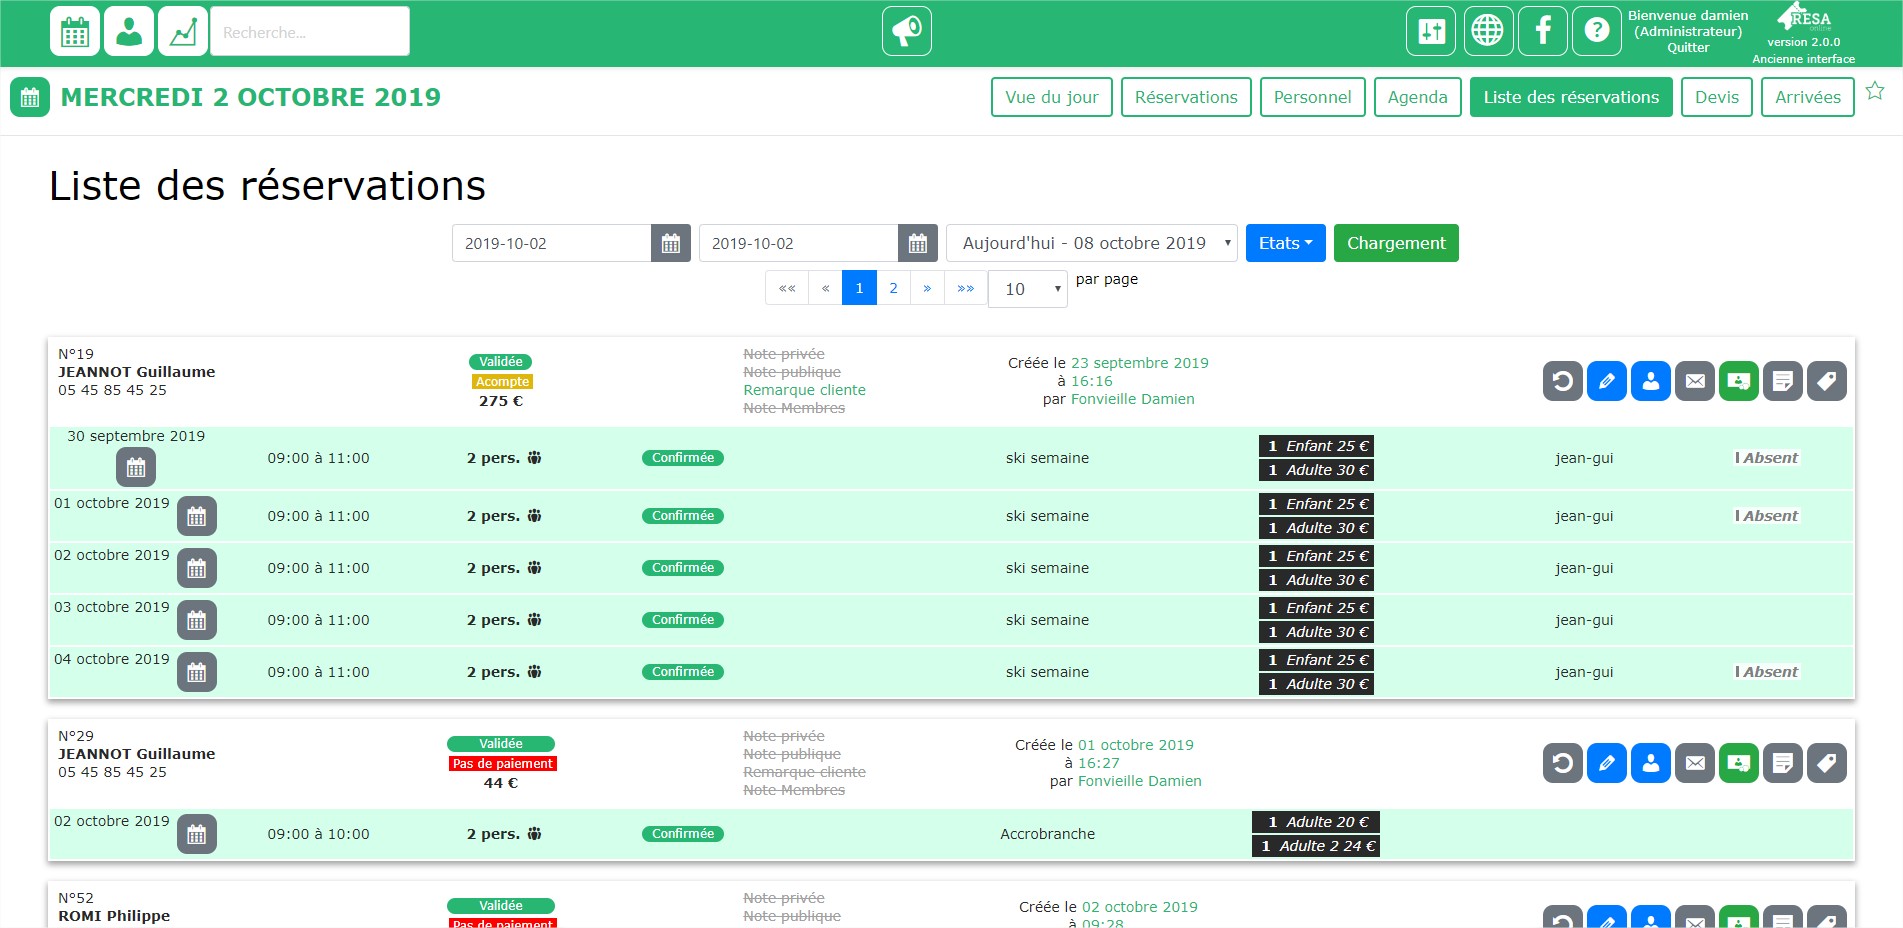Open the help question mark icon
This screenshot has width=1903, height=928.
(x=1596, y=31)
